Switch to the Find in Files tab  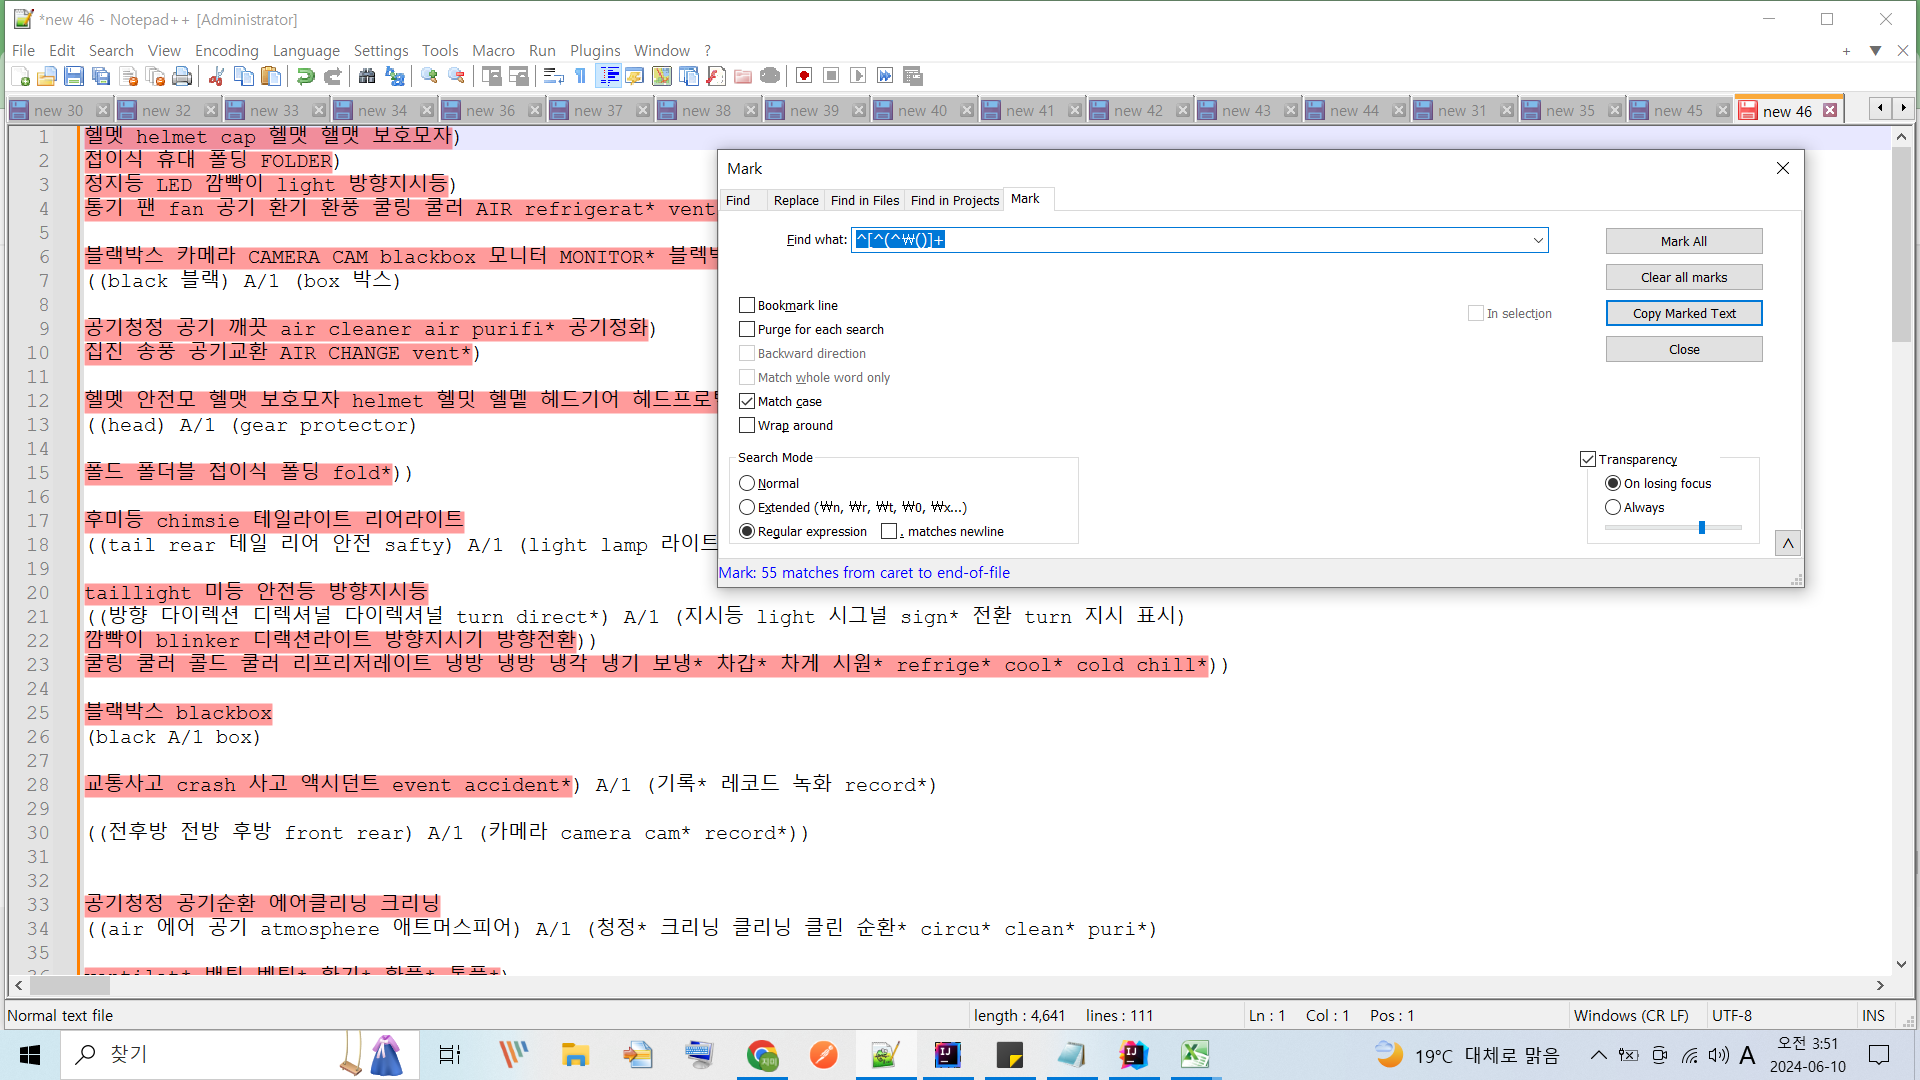[x=864, y=200]
